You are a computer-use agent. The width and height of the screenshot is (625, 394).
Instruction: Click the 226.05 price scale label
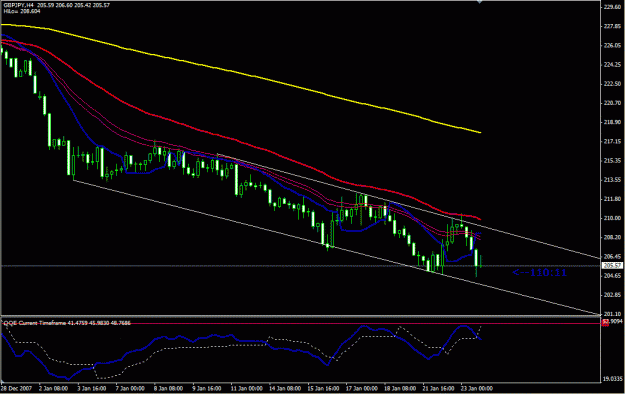click(612, 45)
